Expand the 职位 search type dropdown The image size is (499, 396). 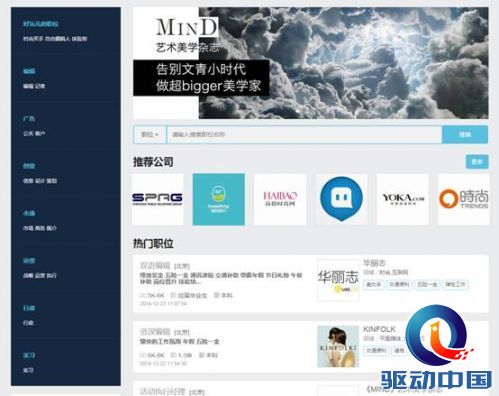click(x=150, y=135)
